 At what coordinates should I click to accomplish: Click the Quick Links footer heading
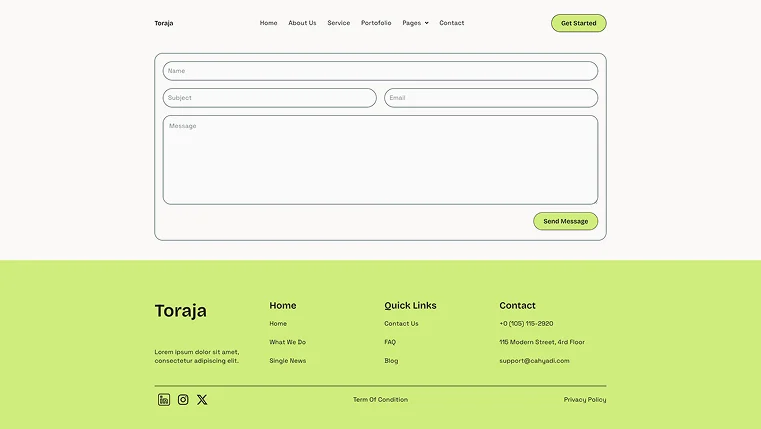pos(411,305)
